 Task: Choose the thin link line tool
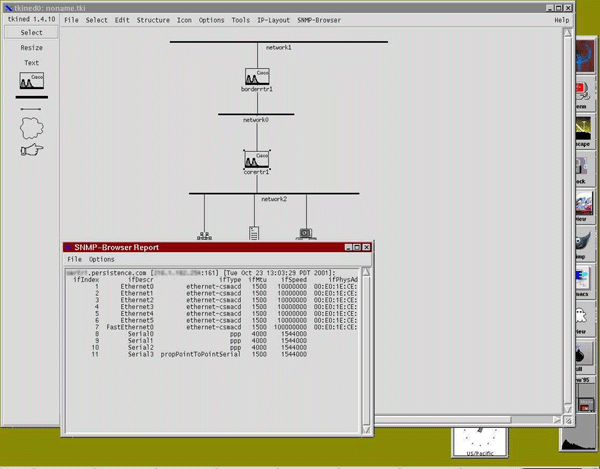point(31,109)
